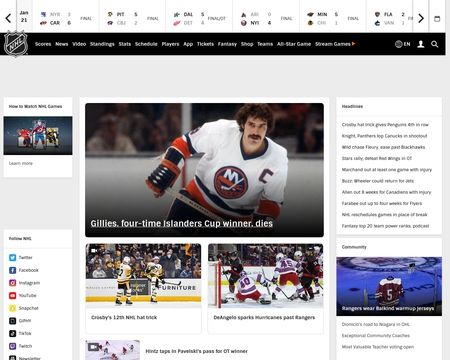450x360 pixels.
Task: Open the user account icon
Action: (421, 44)
